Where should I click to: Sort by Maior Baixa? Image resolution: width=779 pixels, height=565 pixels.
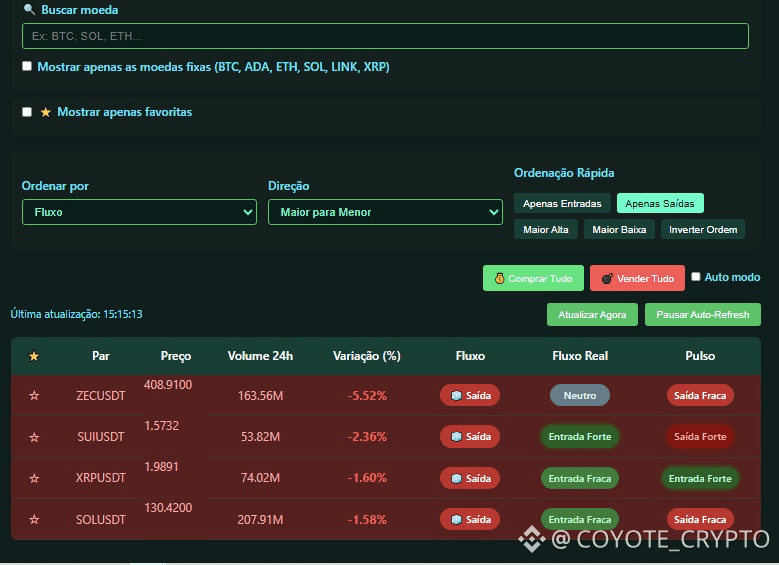[619, 230]
